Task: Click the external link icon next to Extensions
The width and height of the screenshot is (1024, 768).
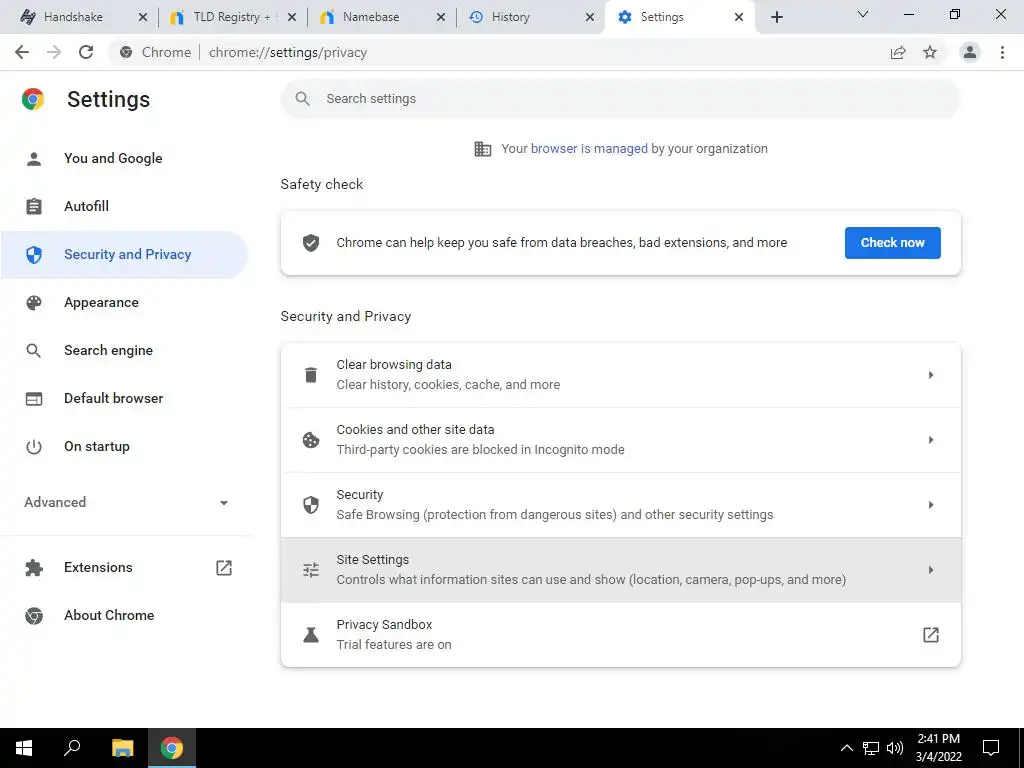Action: point(224,568)
